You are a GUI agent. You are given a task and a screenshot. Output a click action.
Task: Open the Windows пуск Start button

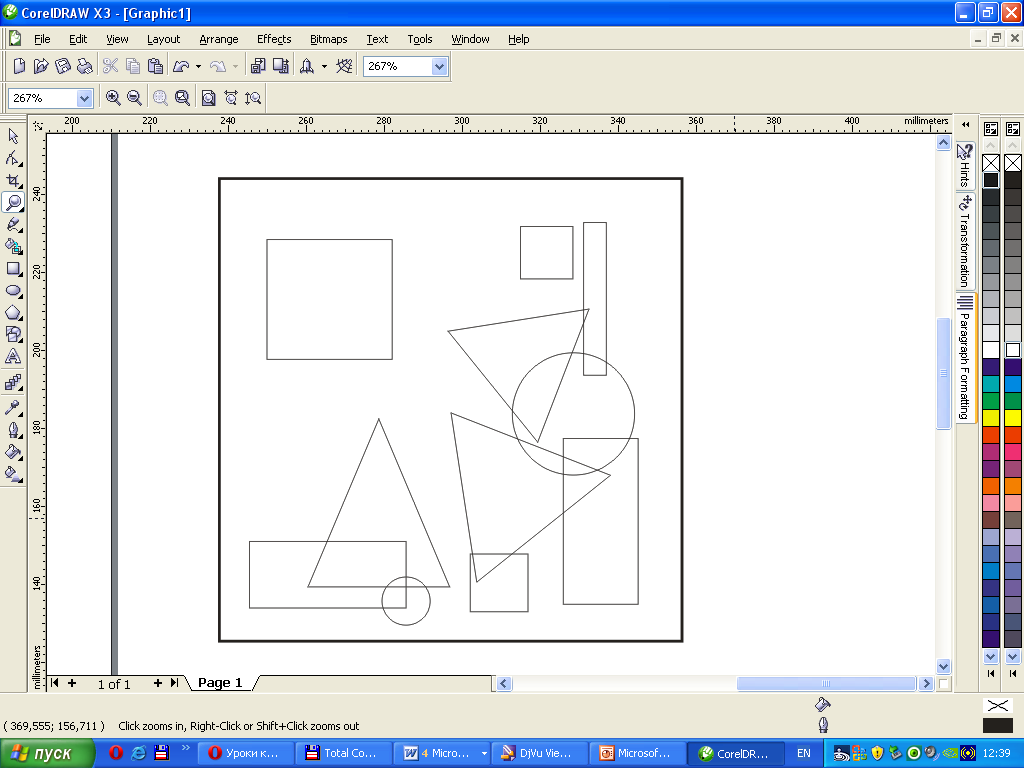coord(47,754)
